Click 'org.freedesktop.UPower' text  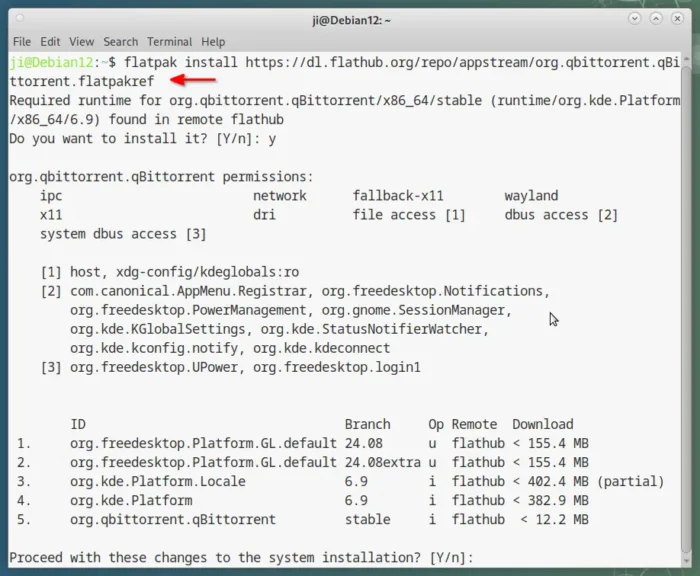tap(154, 368)
